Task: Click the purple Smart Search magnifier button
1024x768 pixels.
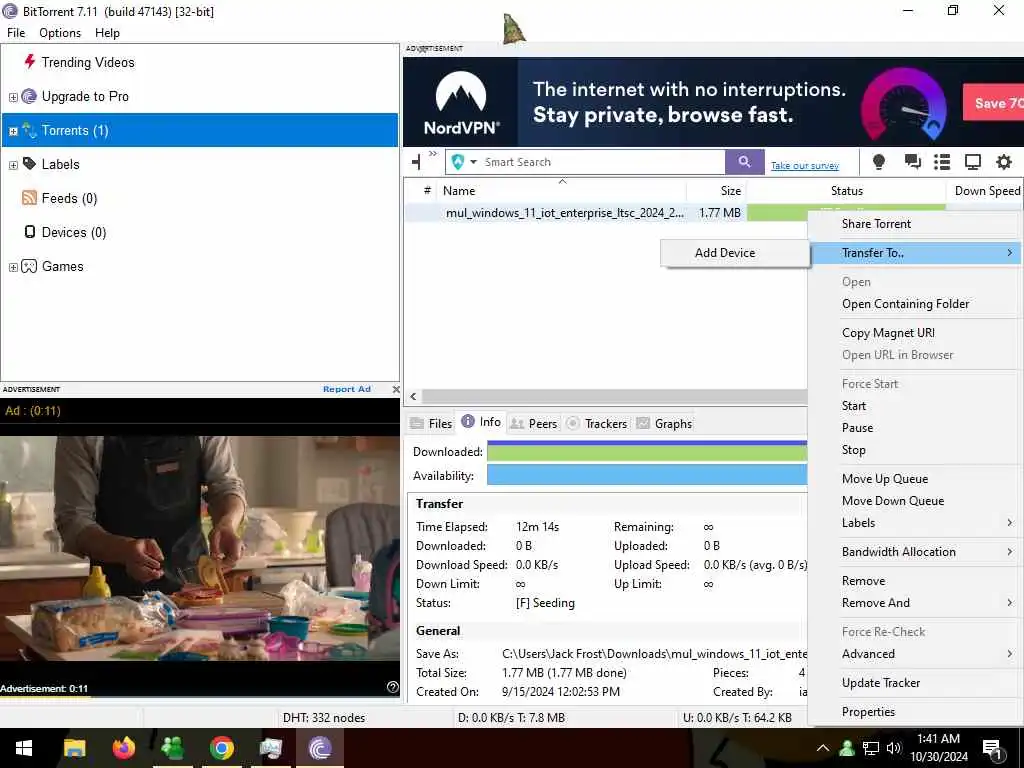Action: [x=744, y=161]
